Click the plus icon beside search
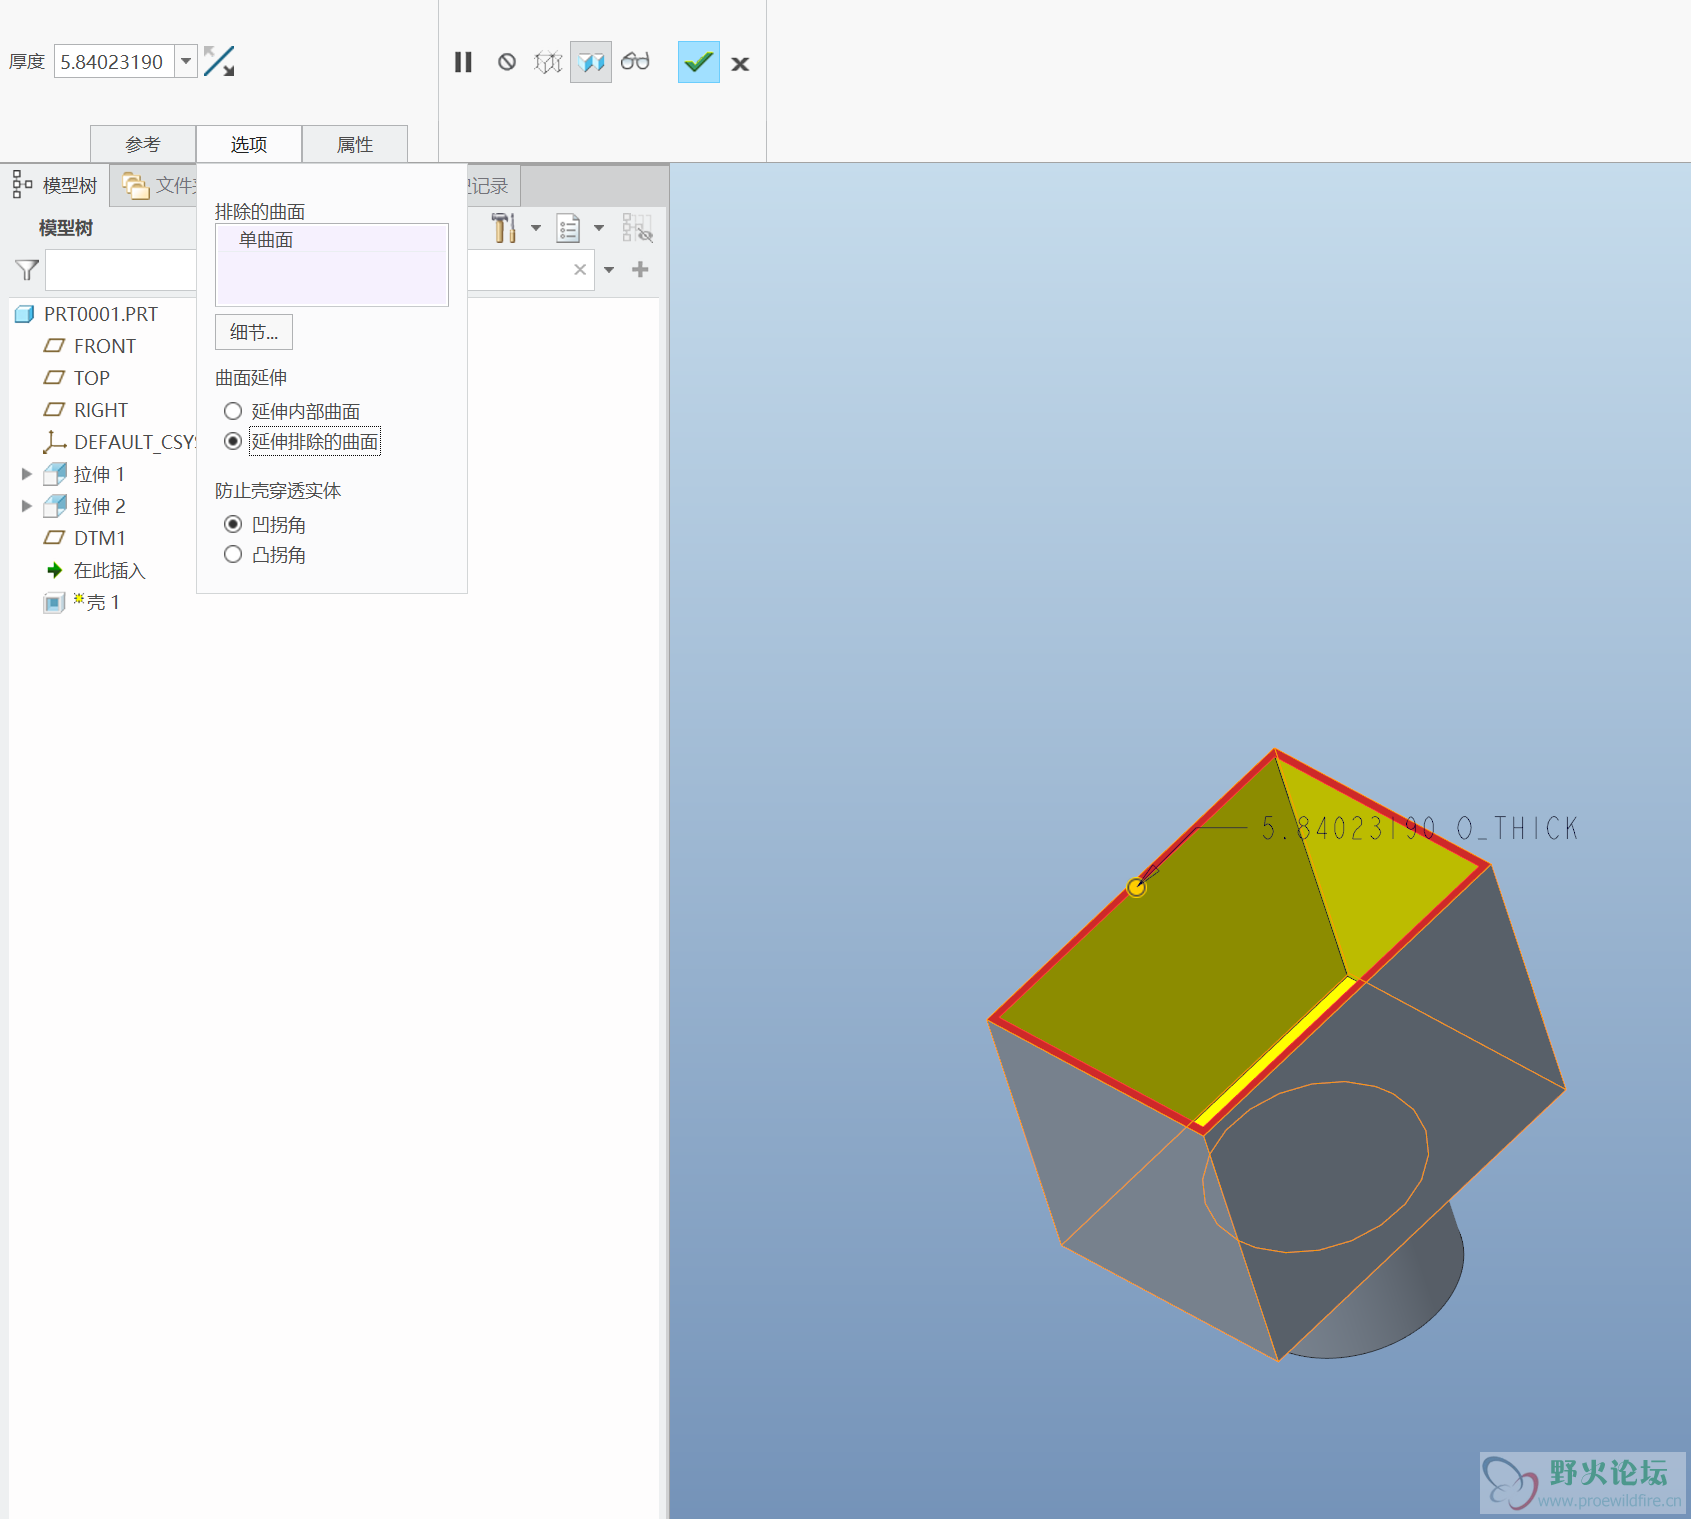Viewport: 1691px width, 1519px height. (641, 269)
